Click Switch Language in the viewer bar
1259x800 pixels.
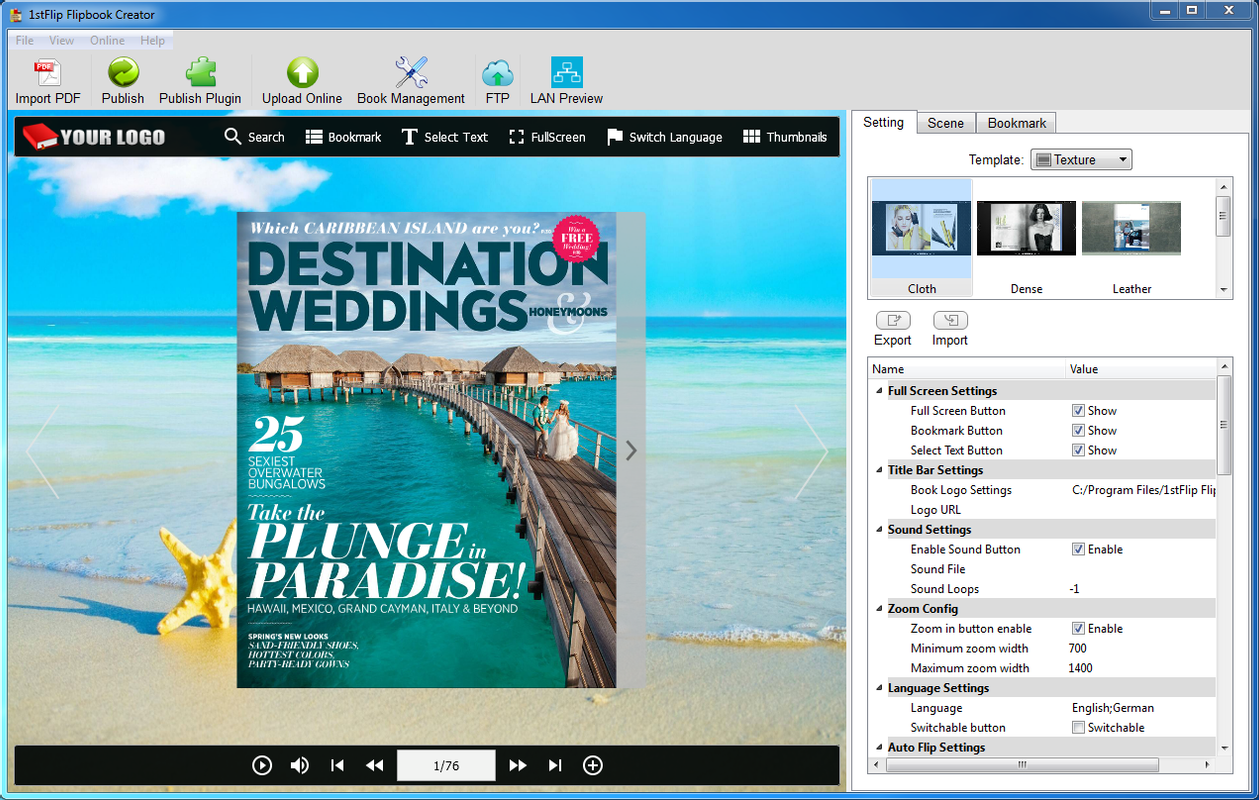(x=664, y=137)
